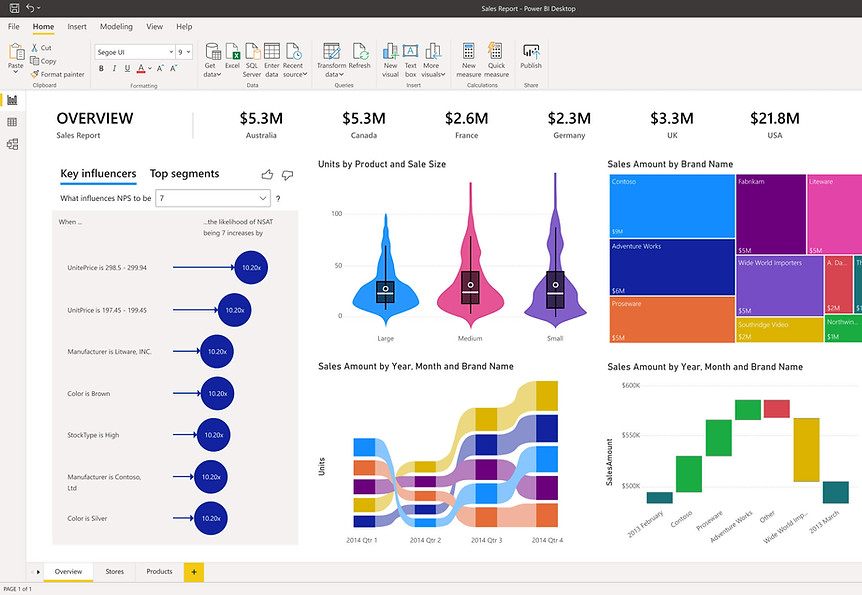This screenshot has height=595, width=862.
Task: Select the Germany $2.3M card
Action: 569,125
